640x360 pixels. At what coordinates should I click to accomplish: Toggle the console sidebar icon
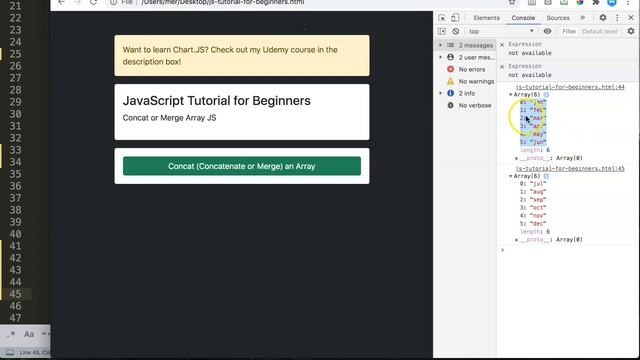click(442, 31)
